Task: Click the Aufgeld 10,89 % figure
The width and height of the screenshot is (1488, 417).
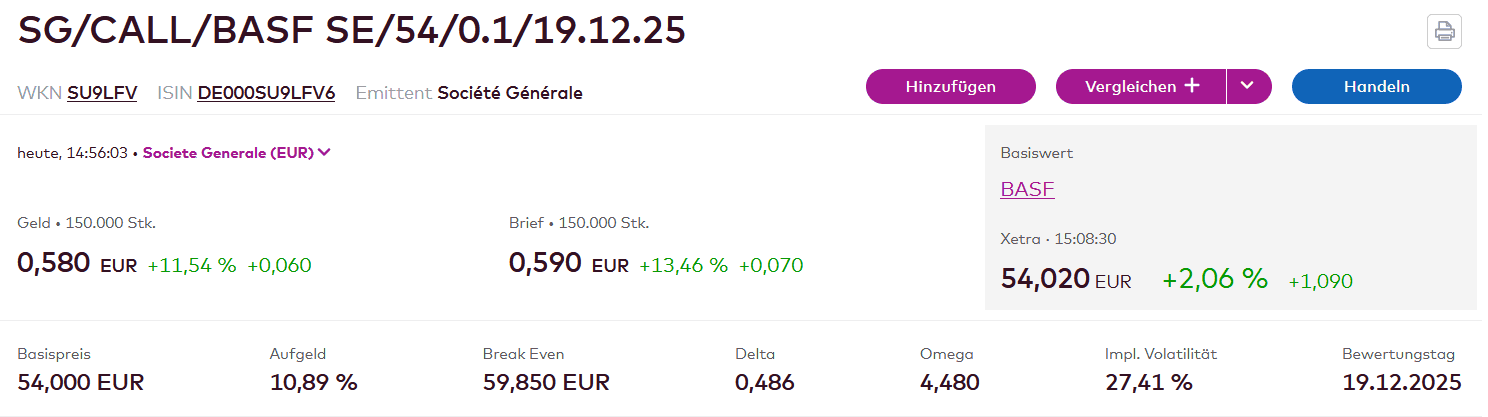Action: (x=313, y=382)
